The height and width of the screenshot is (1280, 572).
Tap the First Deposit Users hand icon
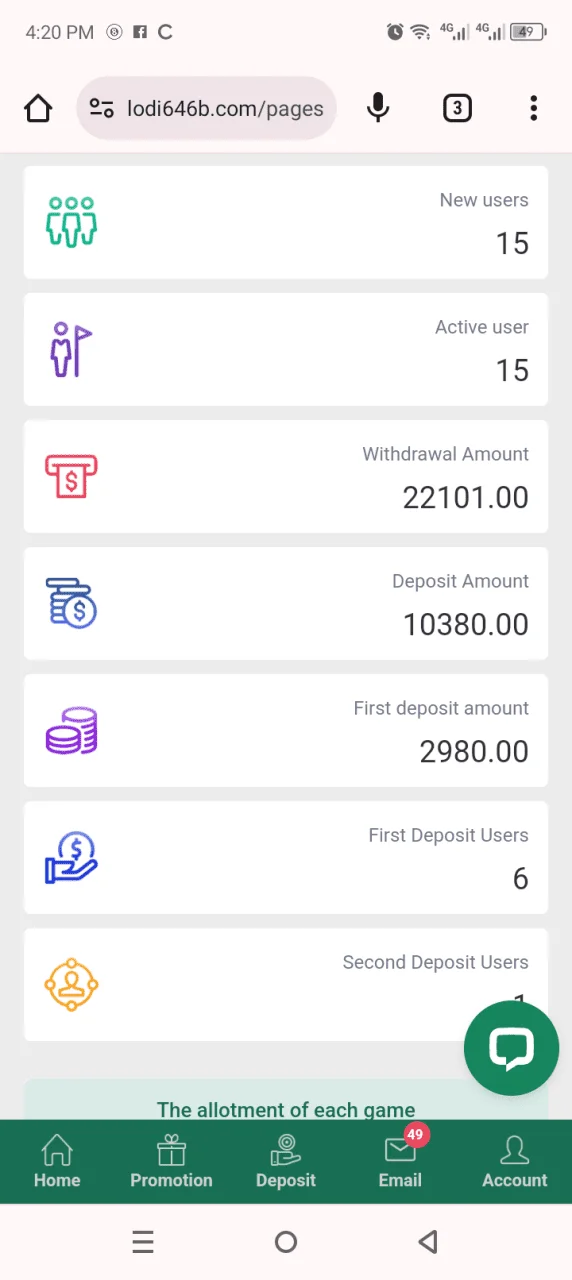click(x=71, y=858)
